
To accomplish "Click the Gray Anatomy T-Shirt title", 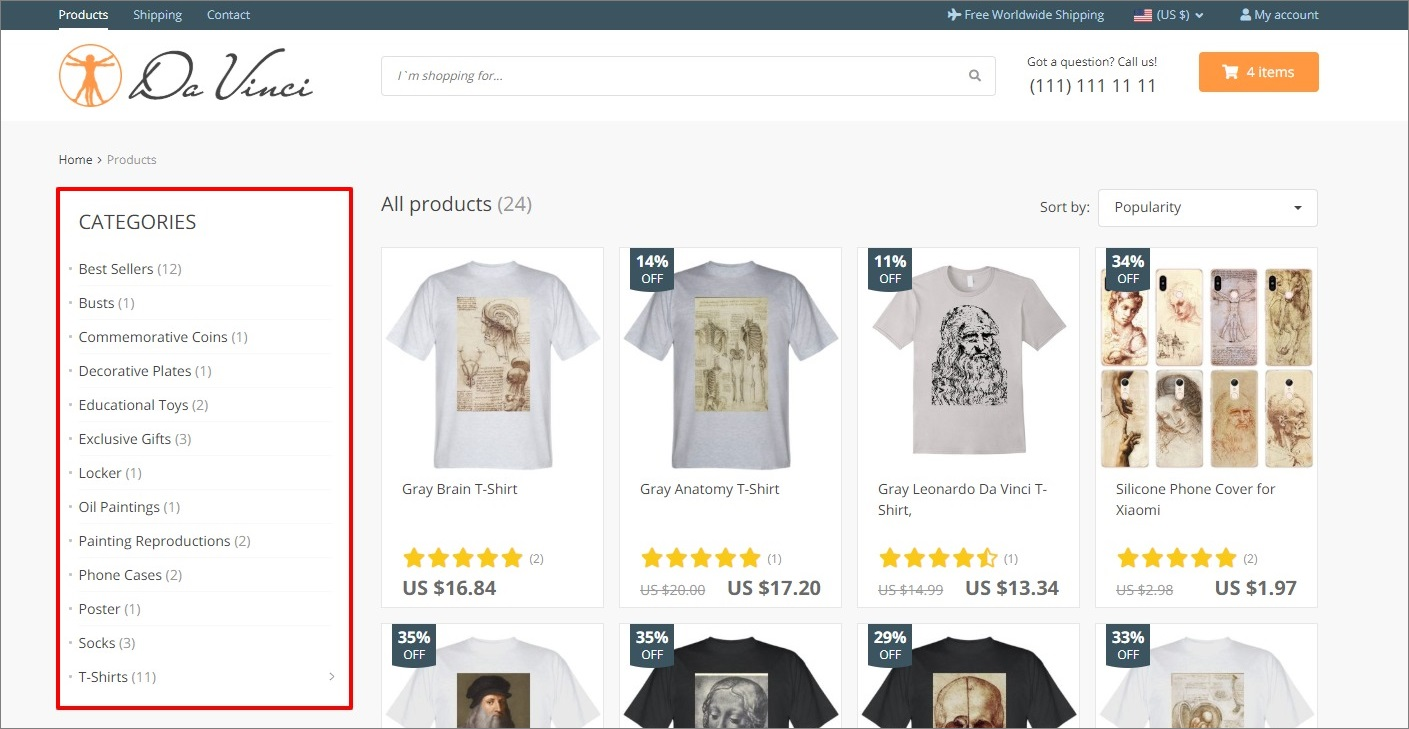I will tap(710, 489).
